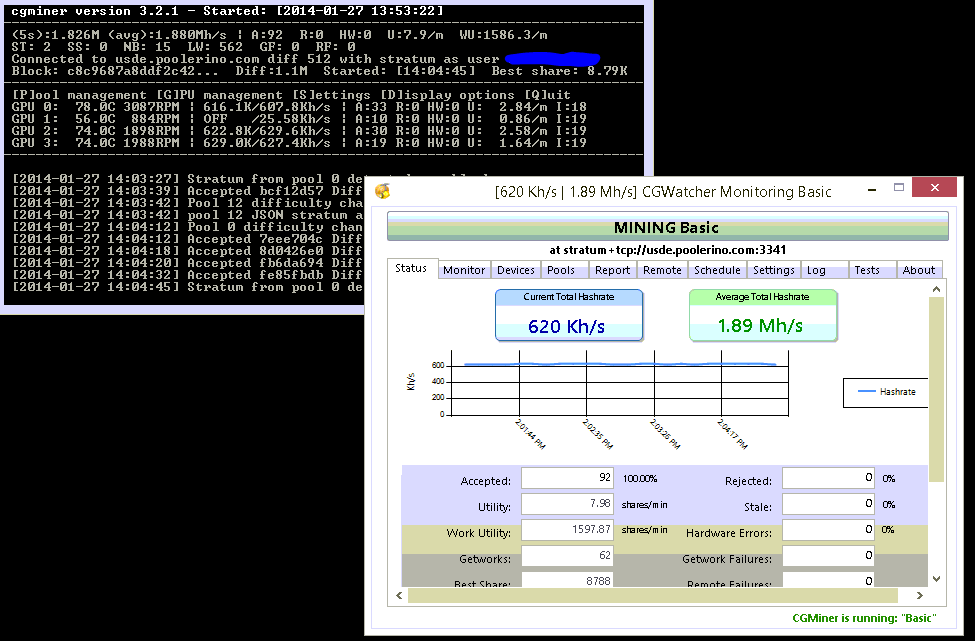Click the stratum pool address text
The image size is (975, 641).
667,250
